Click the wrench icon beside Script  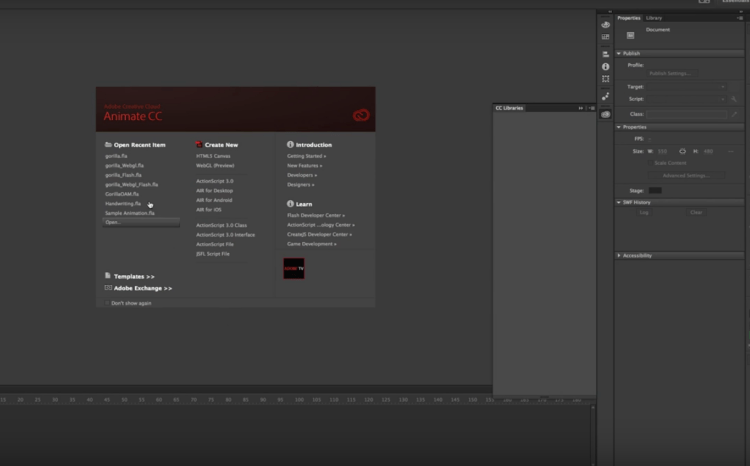(734, 99)
